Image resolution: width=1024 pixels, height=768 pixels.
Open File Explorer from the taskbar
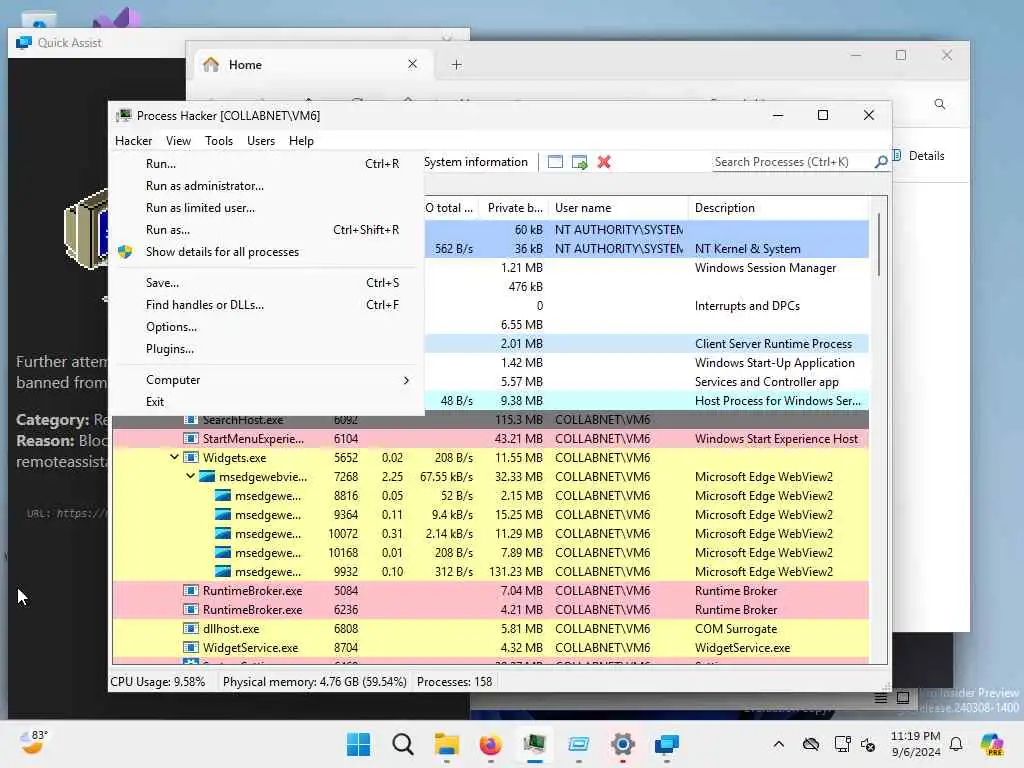(447, 744)
